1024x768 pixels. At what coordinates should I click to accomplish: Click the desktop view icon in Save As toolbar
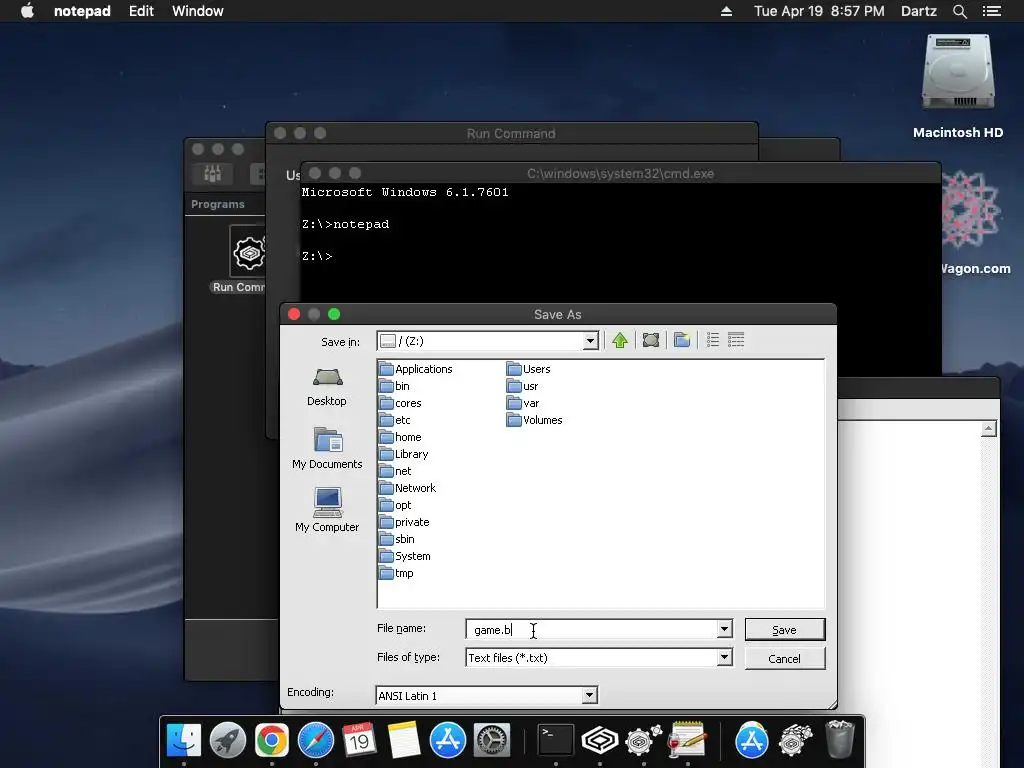click(x=650, y=340)
